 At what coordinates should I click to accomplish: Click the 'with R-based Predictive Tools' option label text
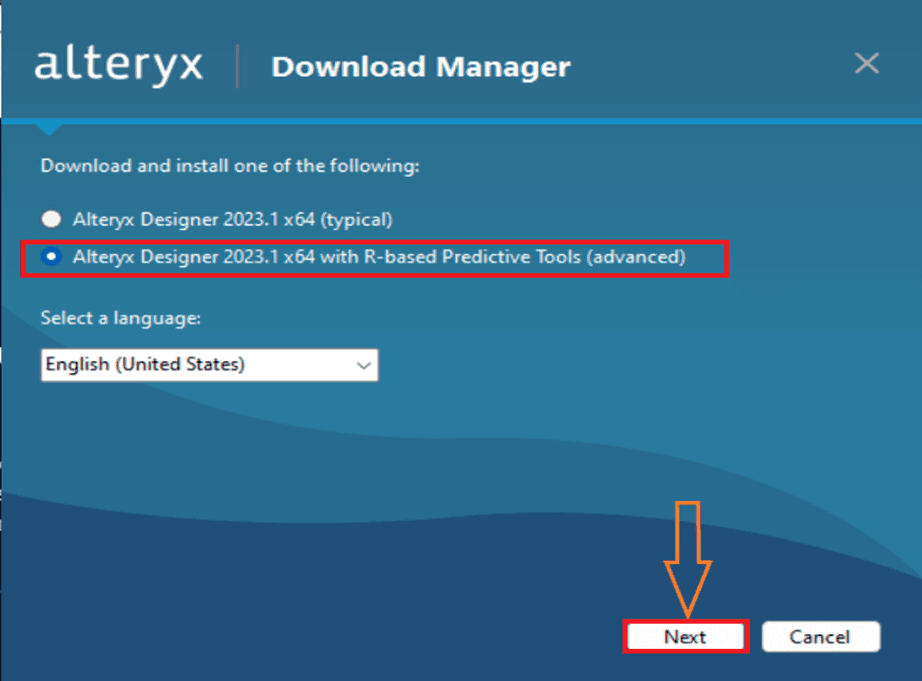[x=451, y=257]
